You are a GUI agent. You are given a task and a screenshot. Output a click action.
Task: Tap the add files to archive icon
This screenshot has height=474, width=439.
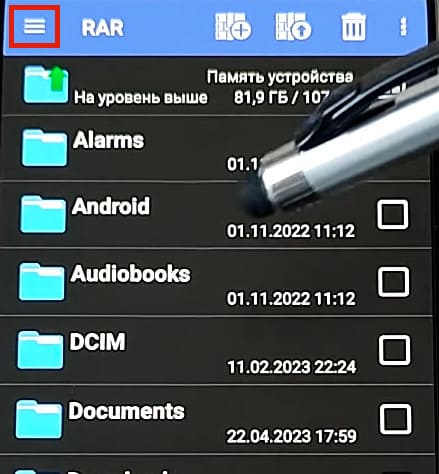coord(233,27)
